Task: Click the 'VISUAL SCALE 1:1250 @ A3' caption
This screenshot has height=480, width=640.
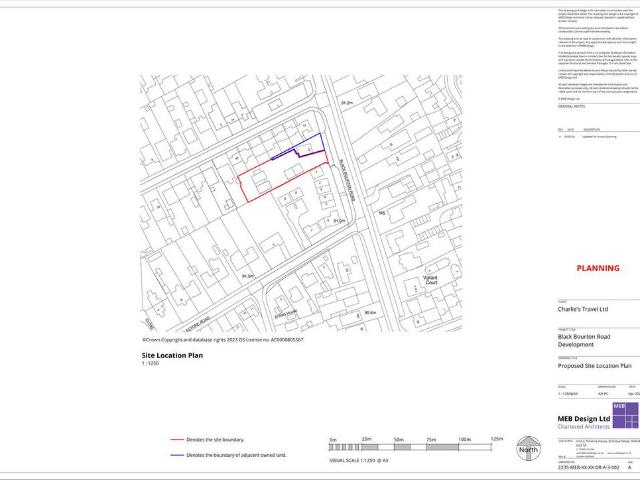Action: [x=358, y=460]
